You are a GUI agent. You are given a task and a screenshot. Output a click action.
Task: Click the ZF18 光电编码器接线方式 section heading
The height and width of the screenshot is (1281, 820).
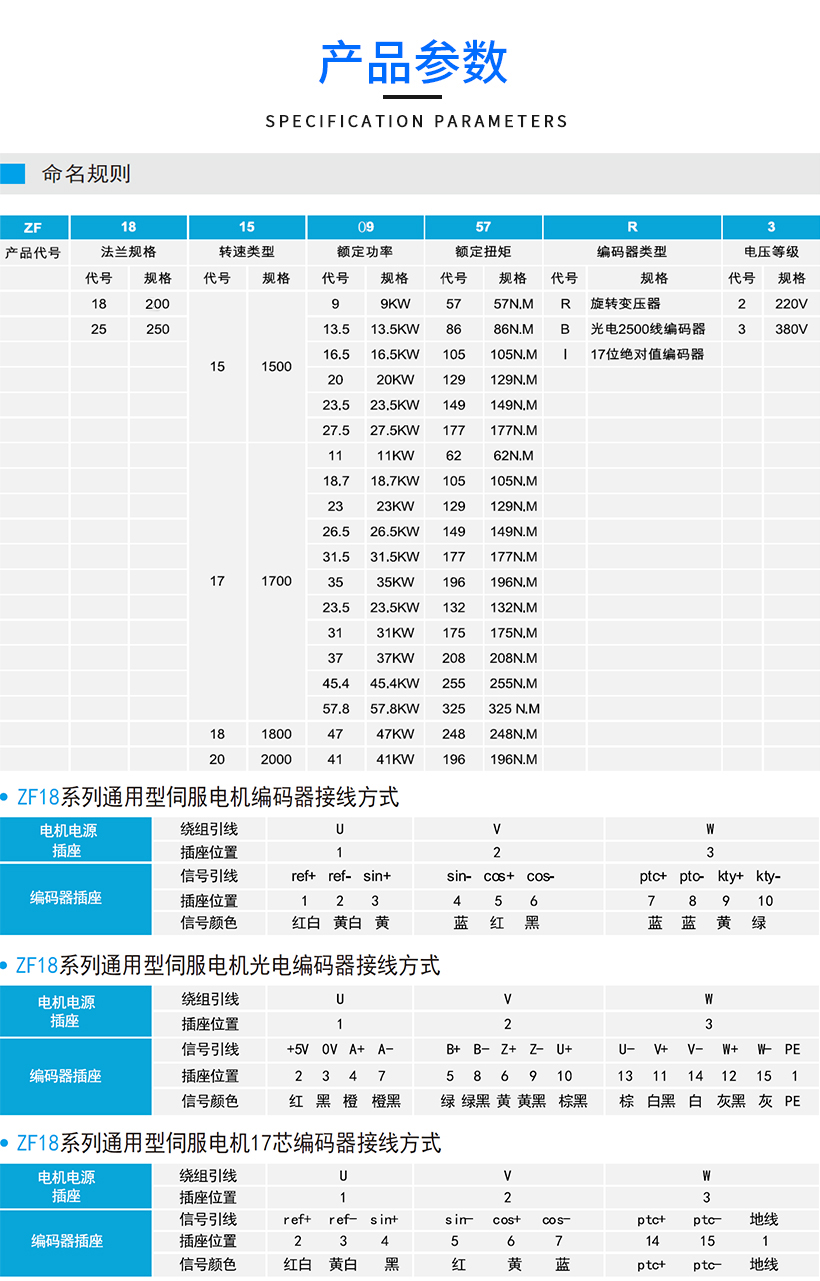(228, 966)
